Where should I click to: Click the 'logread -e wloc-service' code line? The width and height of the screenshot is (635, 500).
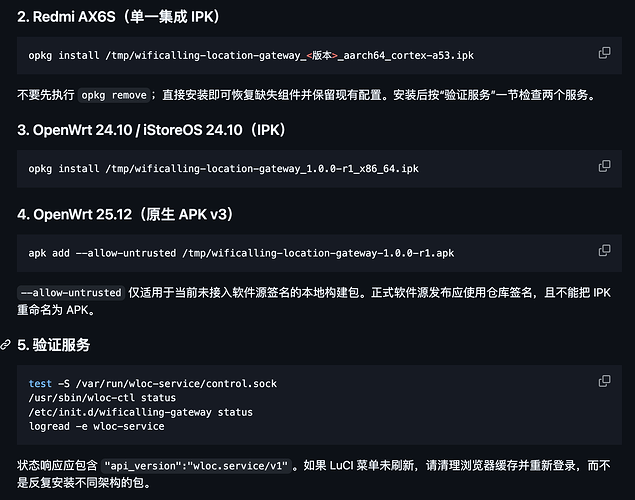[x=96, y=426]
